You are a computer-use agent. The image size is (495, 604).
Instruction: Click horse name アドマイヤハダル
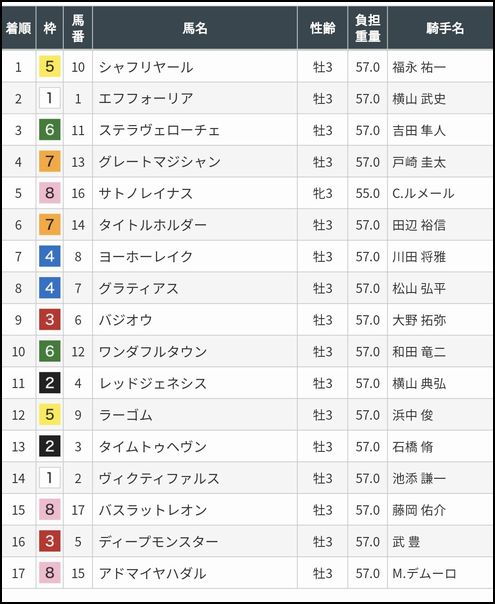point(153,574)
